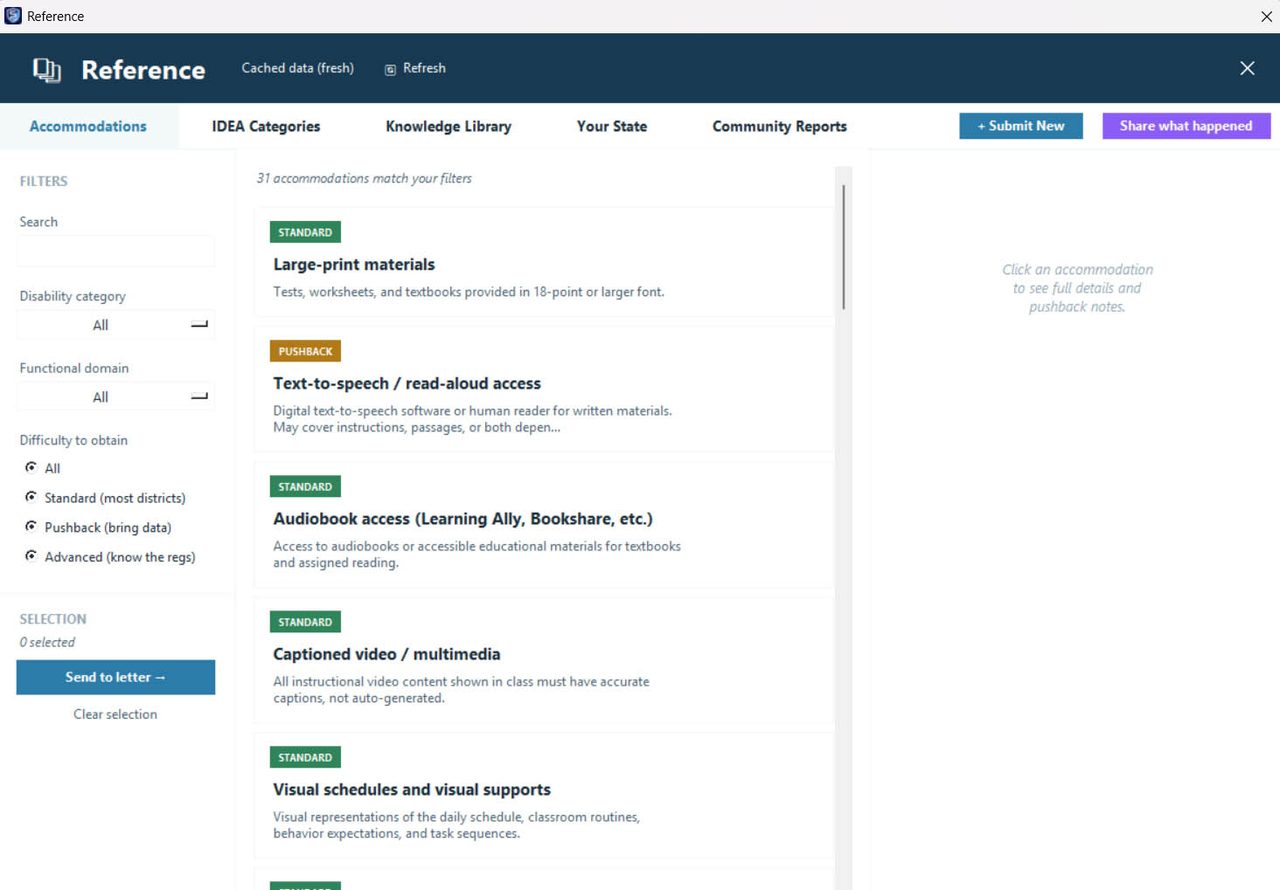The width and height of the screenshot is (1280, 890).
Task: Close the Reference panel with header X
Action: pyautogui.click(x=1247, y=68)
